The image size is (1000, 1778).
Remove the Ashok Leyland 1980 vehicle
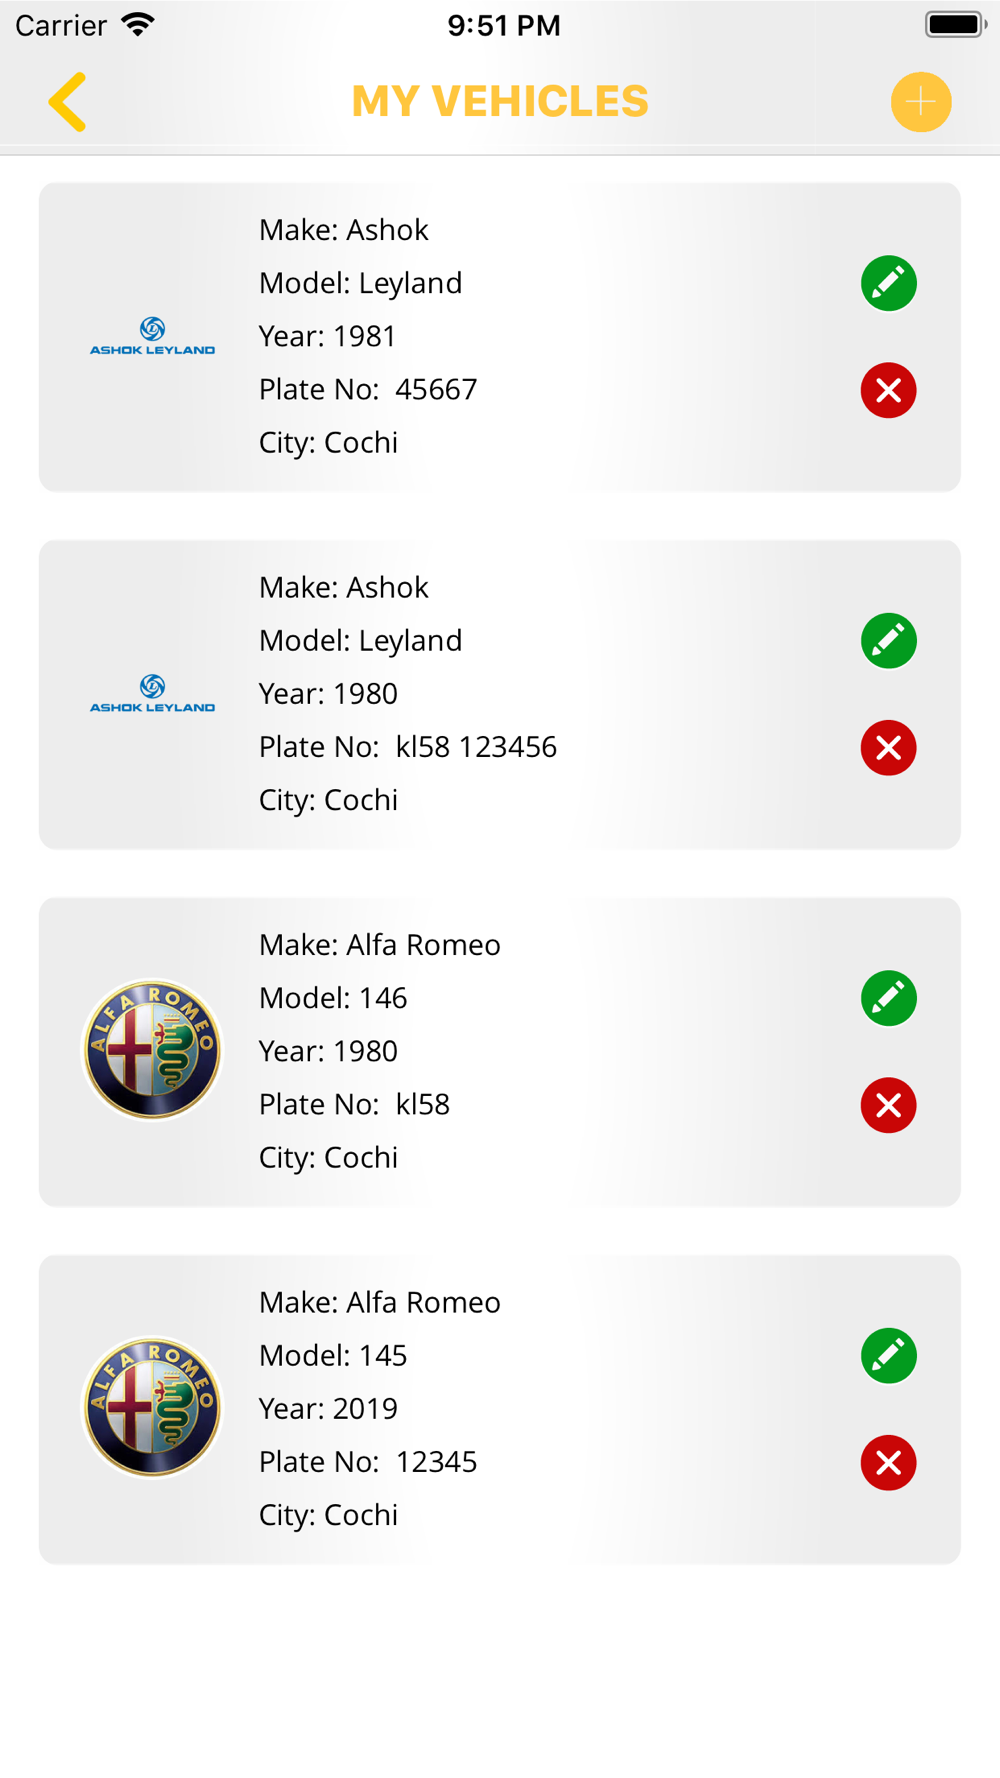888,747
